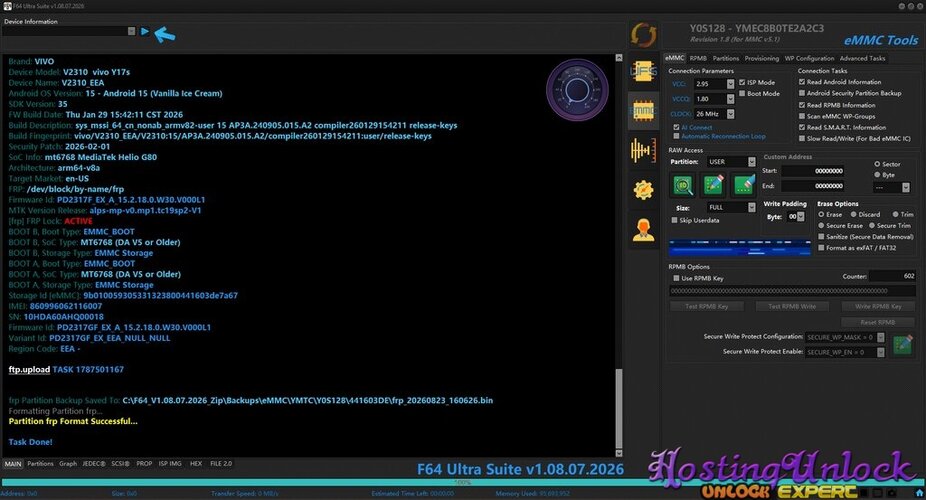The image size is (926, 500).
Task: Open the Write Padding Byte dropdown
Action: [x=800, y=217]
